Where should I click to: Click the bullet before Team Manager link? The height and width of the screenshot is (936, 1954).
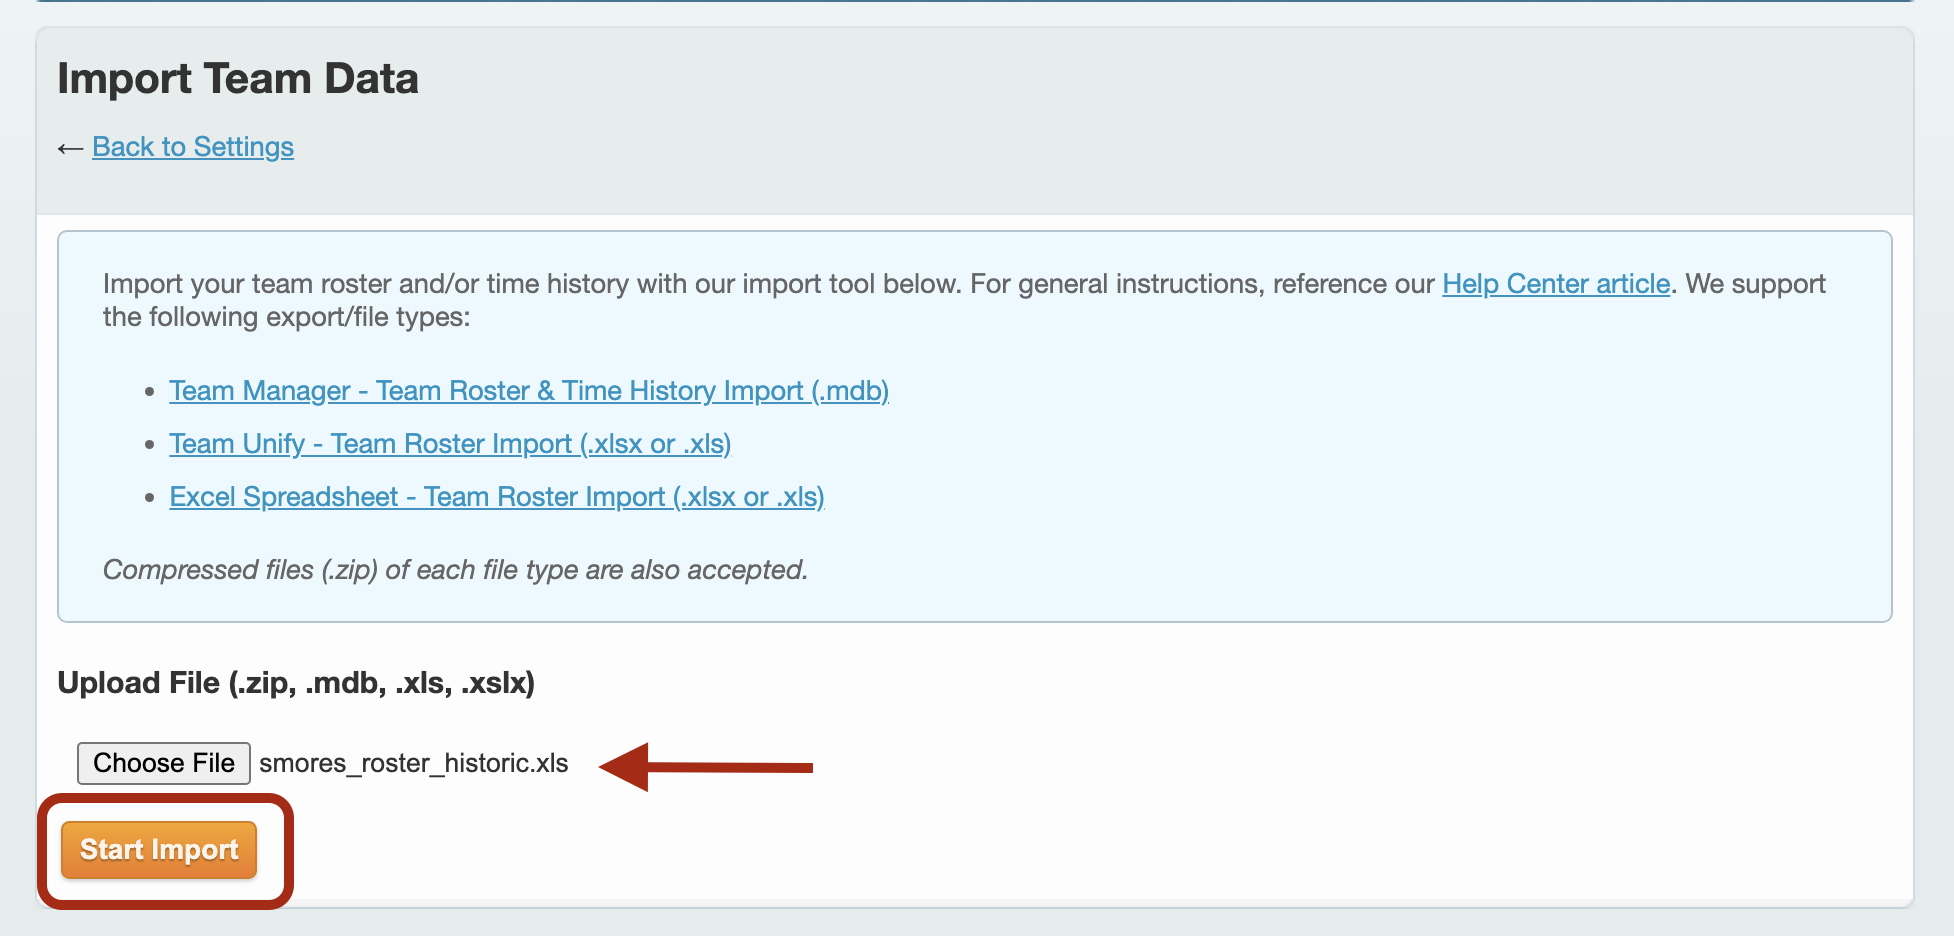(150, 392)
